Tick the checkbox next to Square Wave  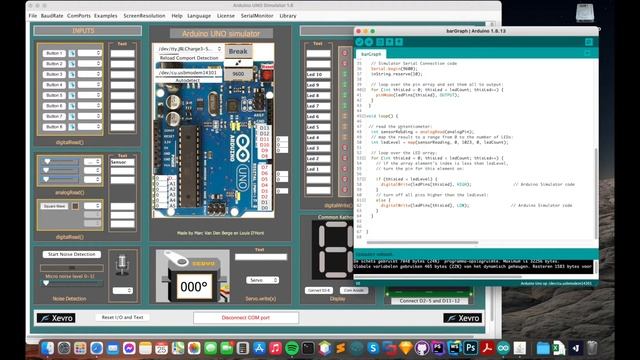[x=75, y=206]
